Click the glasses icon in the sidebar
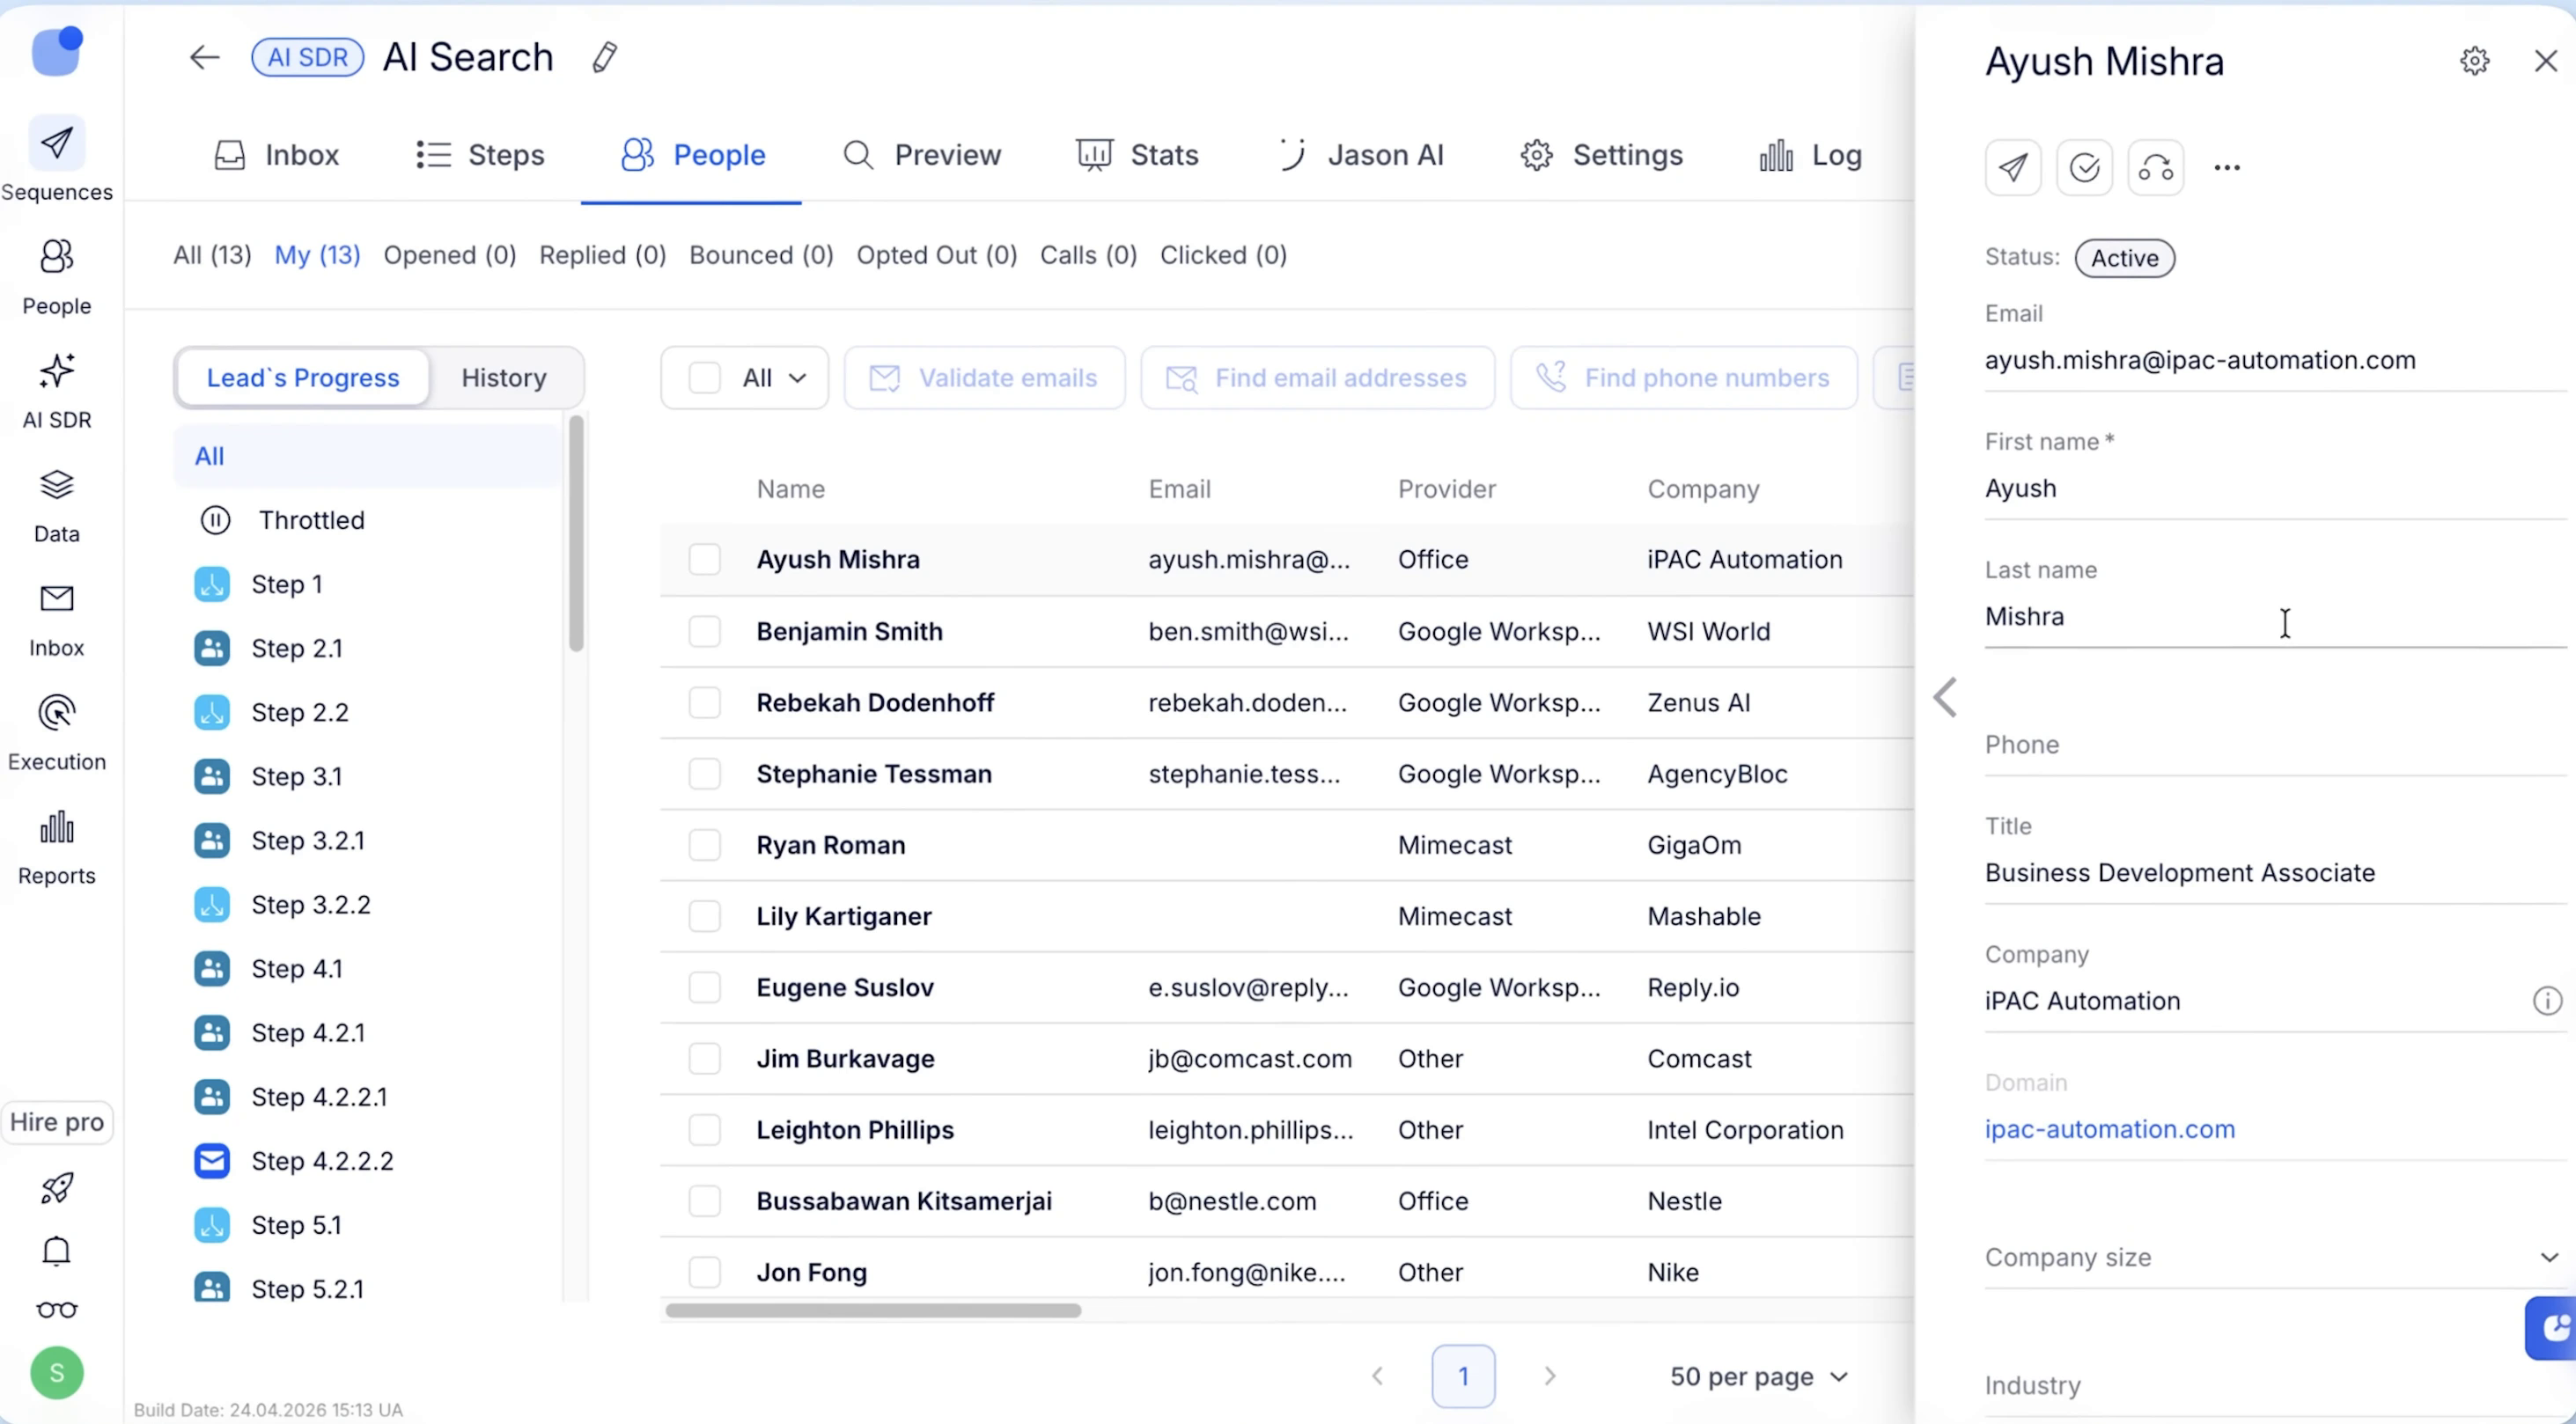The height and width of the screenshot is (1424, 2576). click(x=56, y=1310)
